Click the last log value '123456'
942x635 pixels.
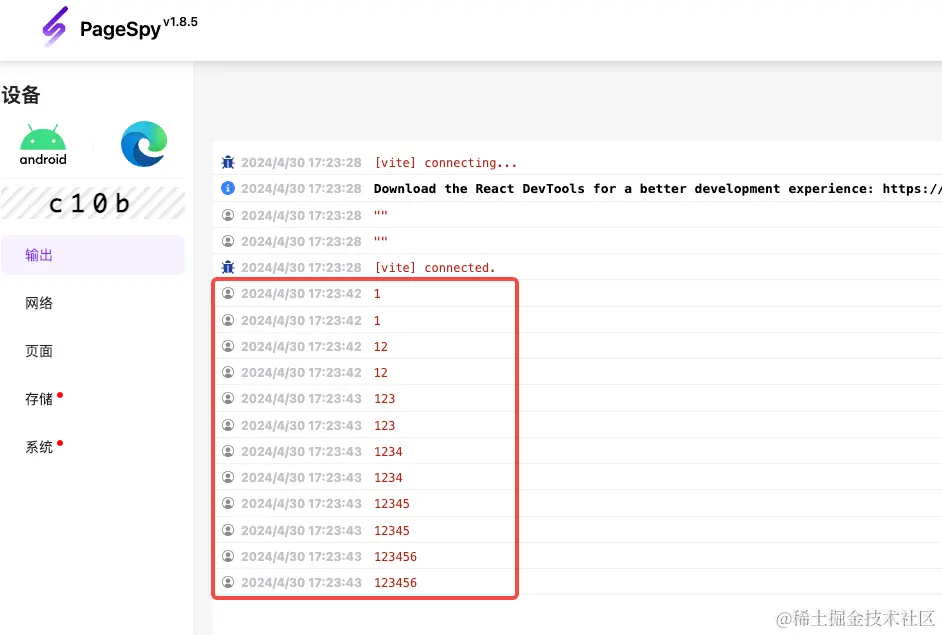point(395,583)
